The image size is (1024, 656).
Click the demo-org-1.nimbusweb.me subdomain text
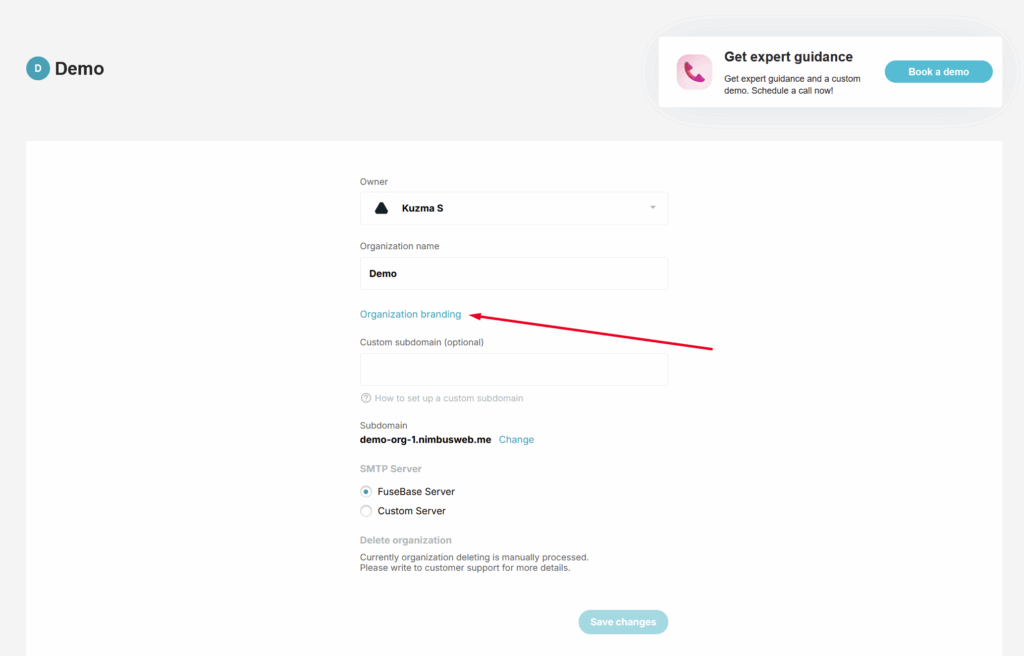[425, 440]
